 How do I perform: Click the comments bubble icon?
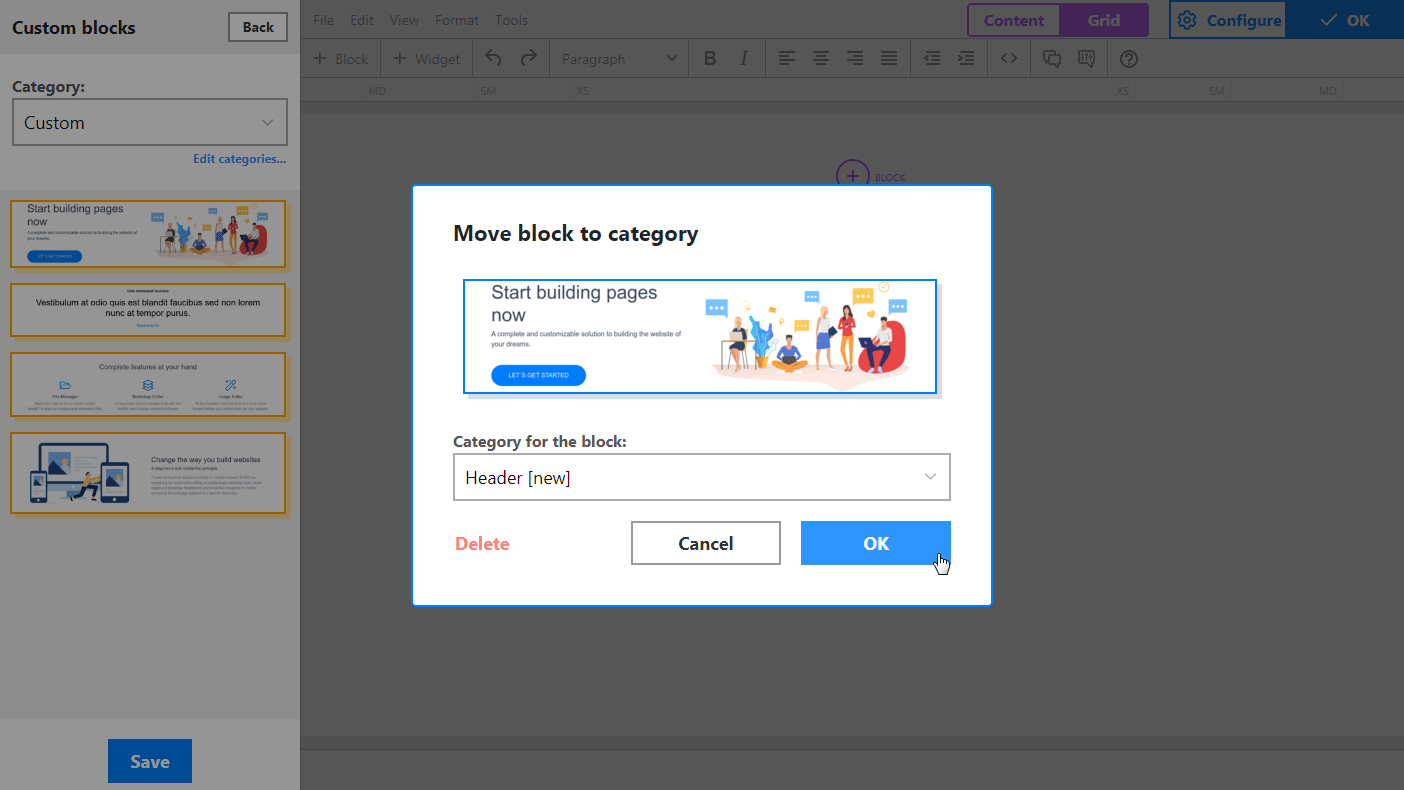1052,58
